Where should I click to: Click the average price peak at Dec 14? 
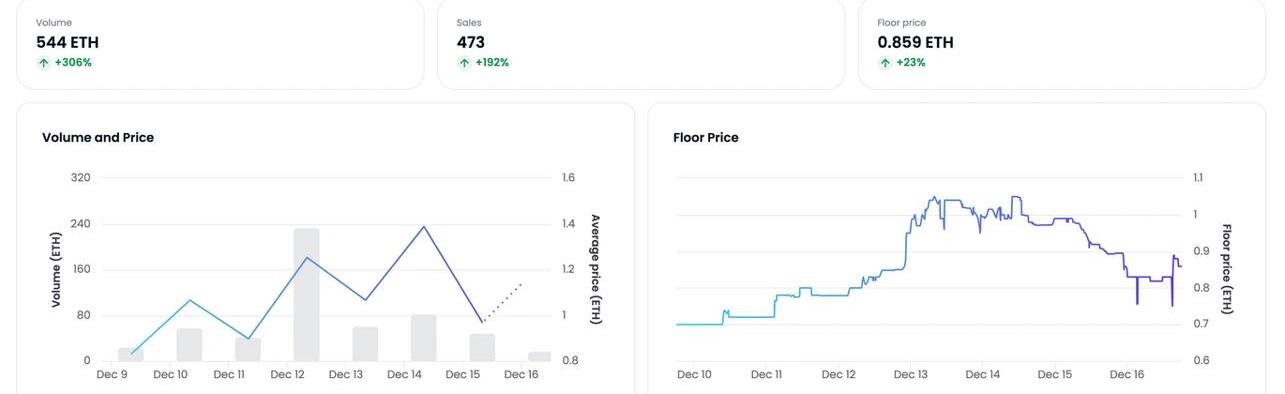[424, 227]
